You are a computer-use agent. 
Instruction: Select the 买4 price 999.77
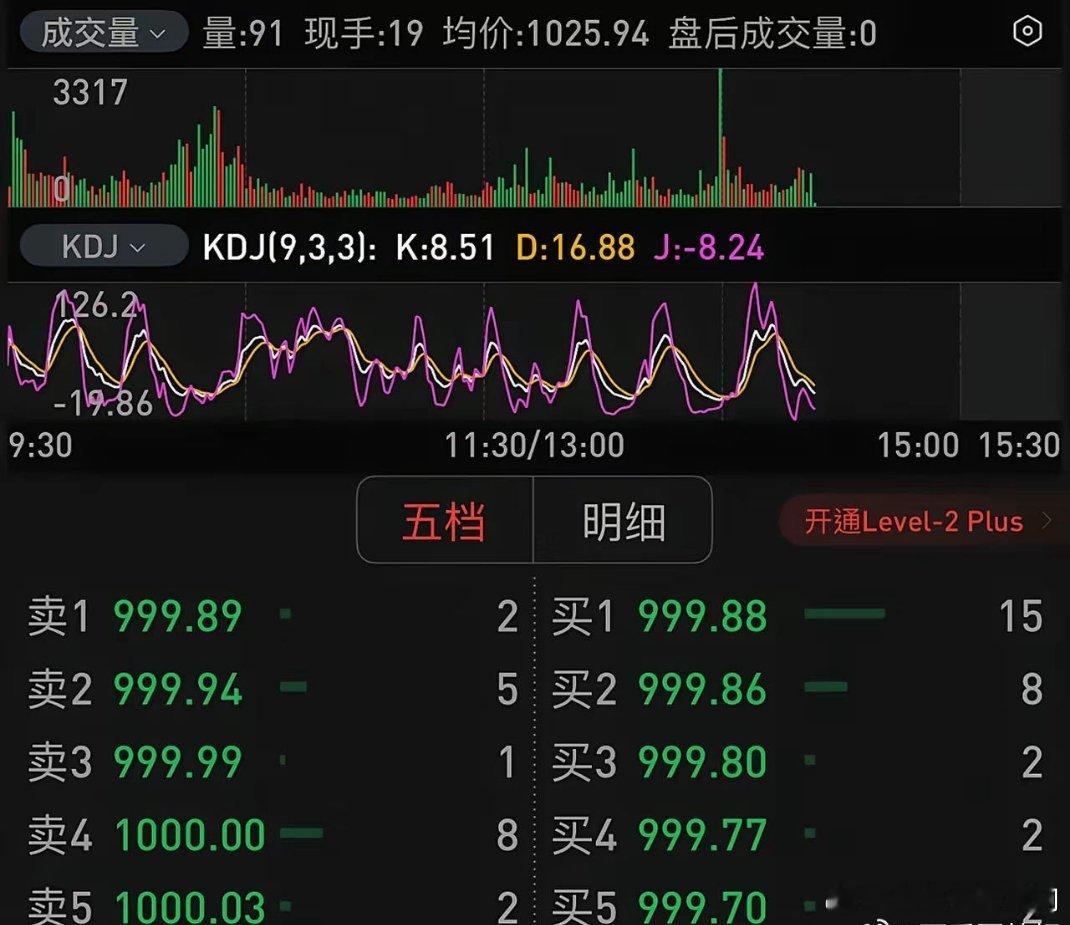point(702,835)
